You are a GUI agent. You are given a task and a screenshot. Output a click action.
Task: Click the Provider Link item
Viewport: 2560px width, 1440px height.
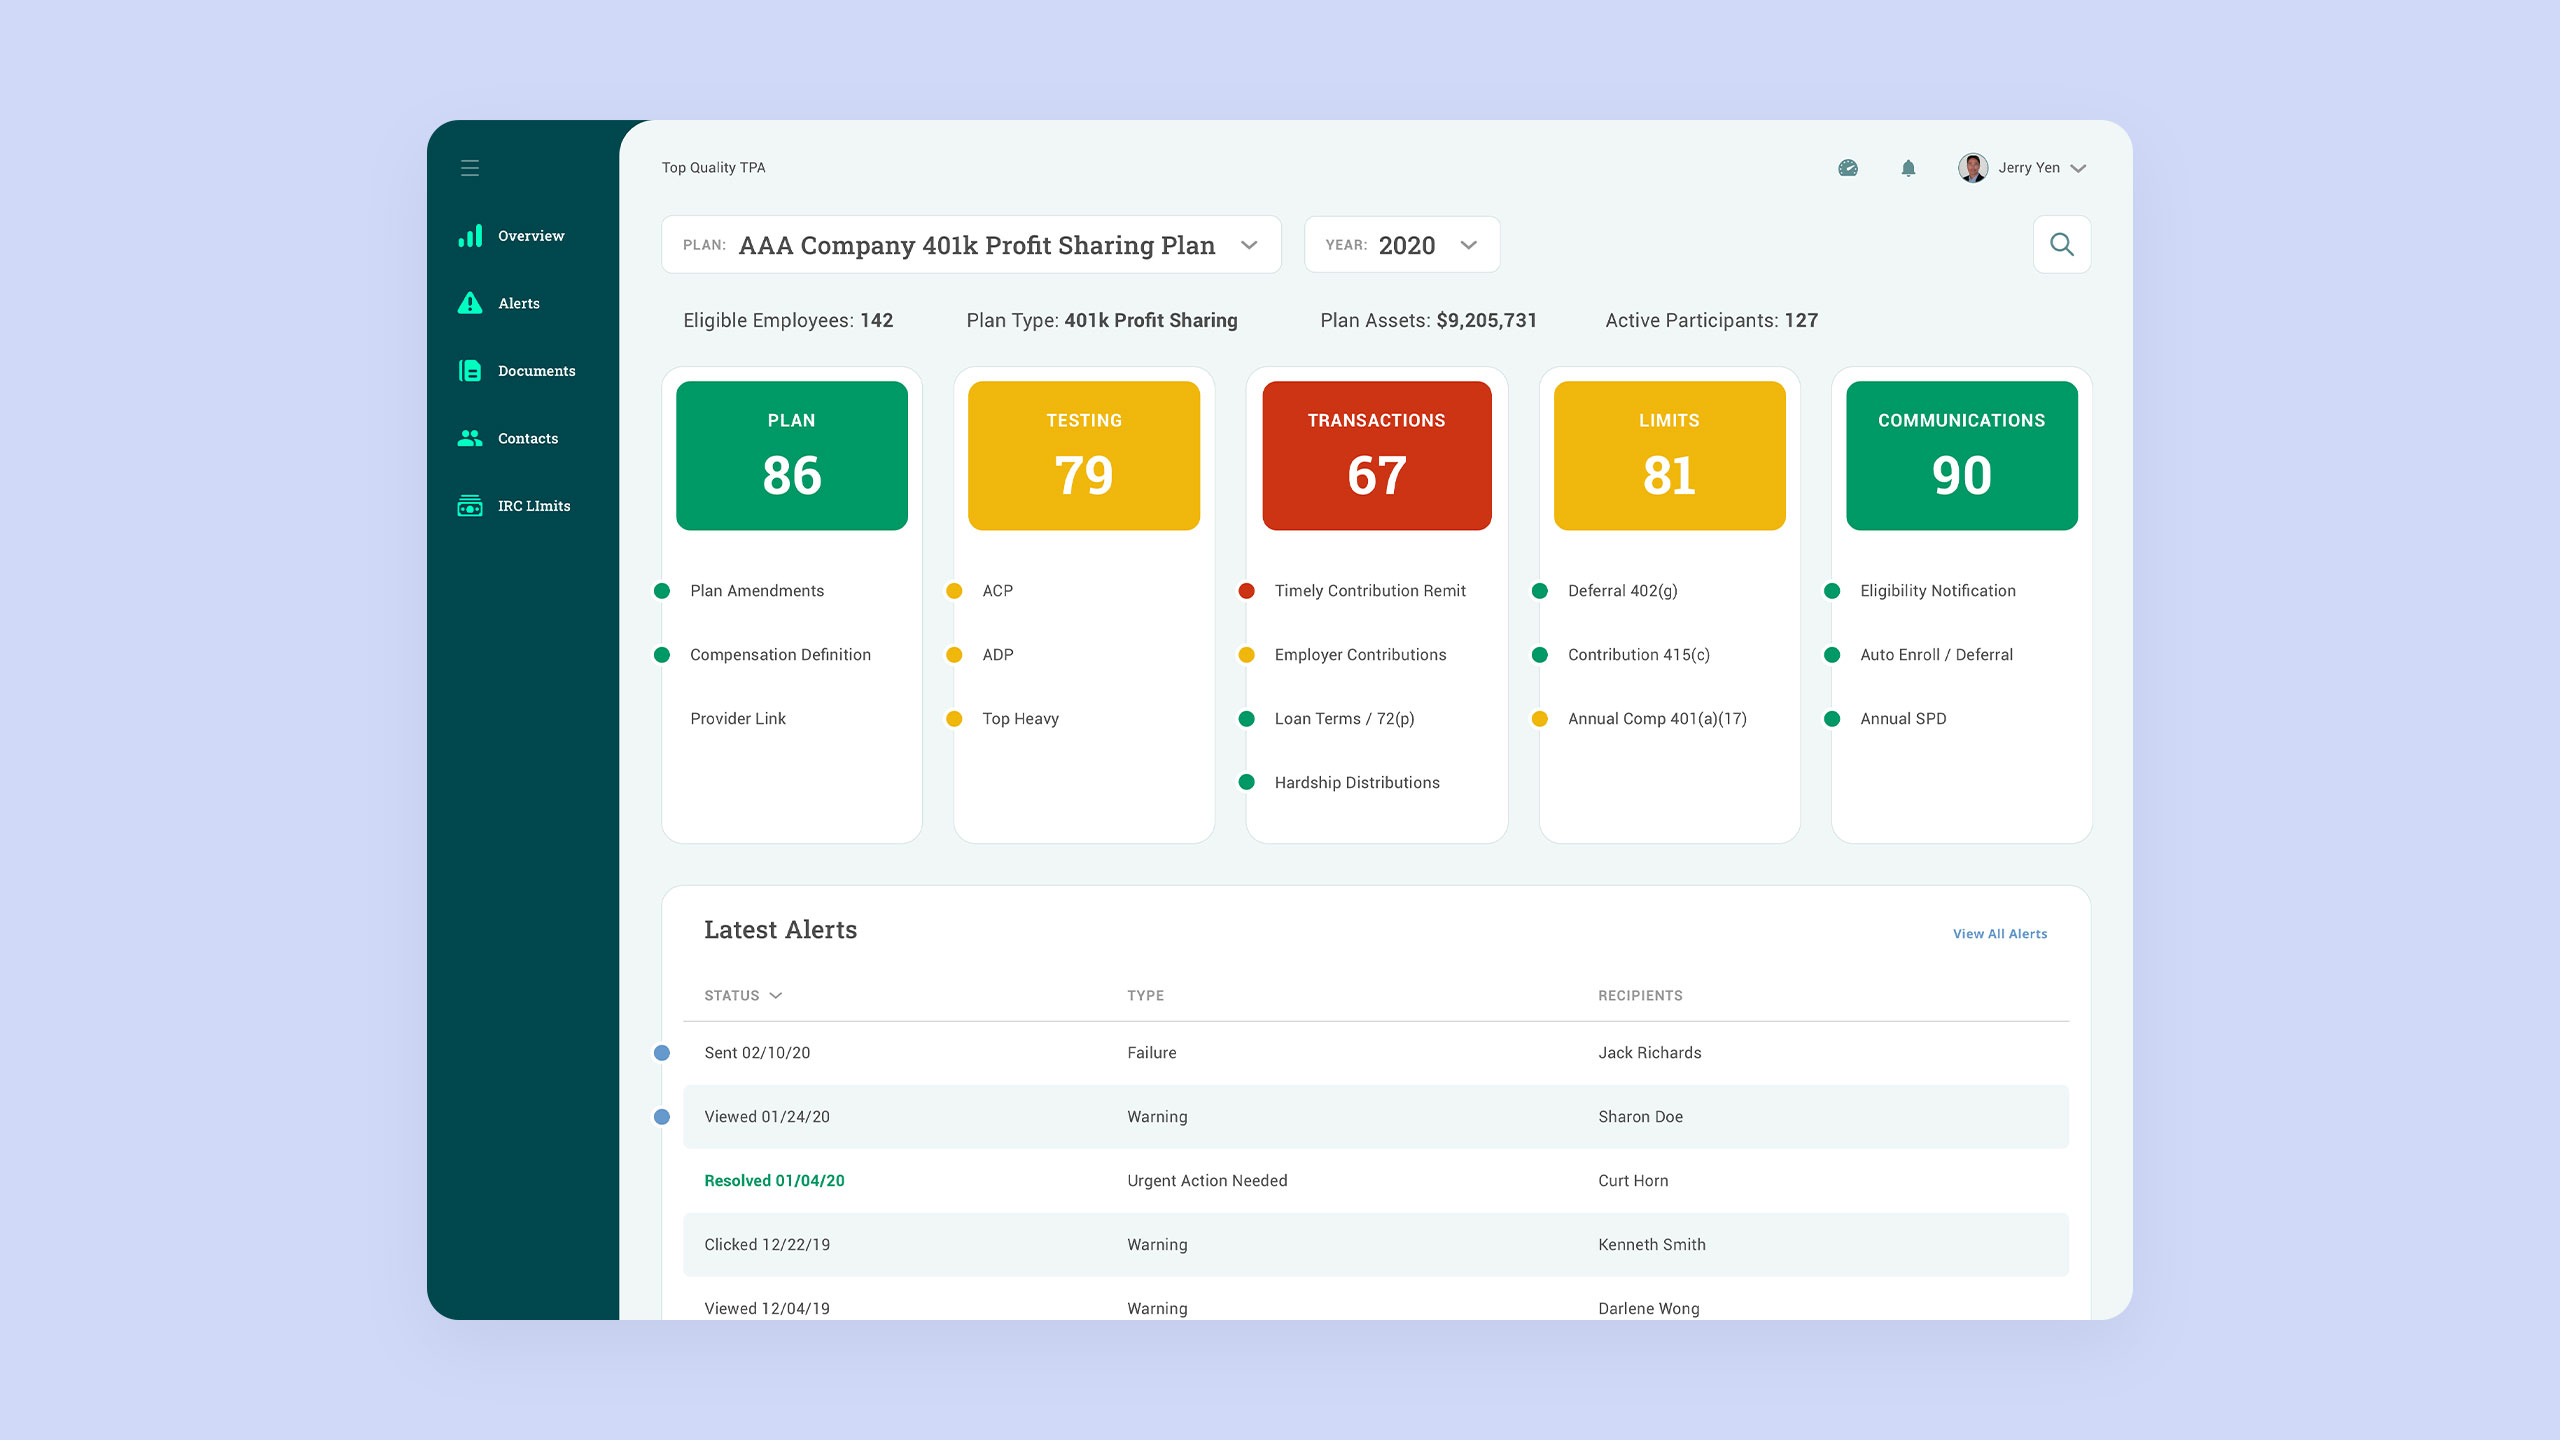(737, 719)
